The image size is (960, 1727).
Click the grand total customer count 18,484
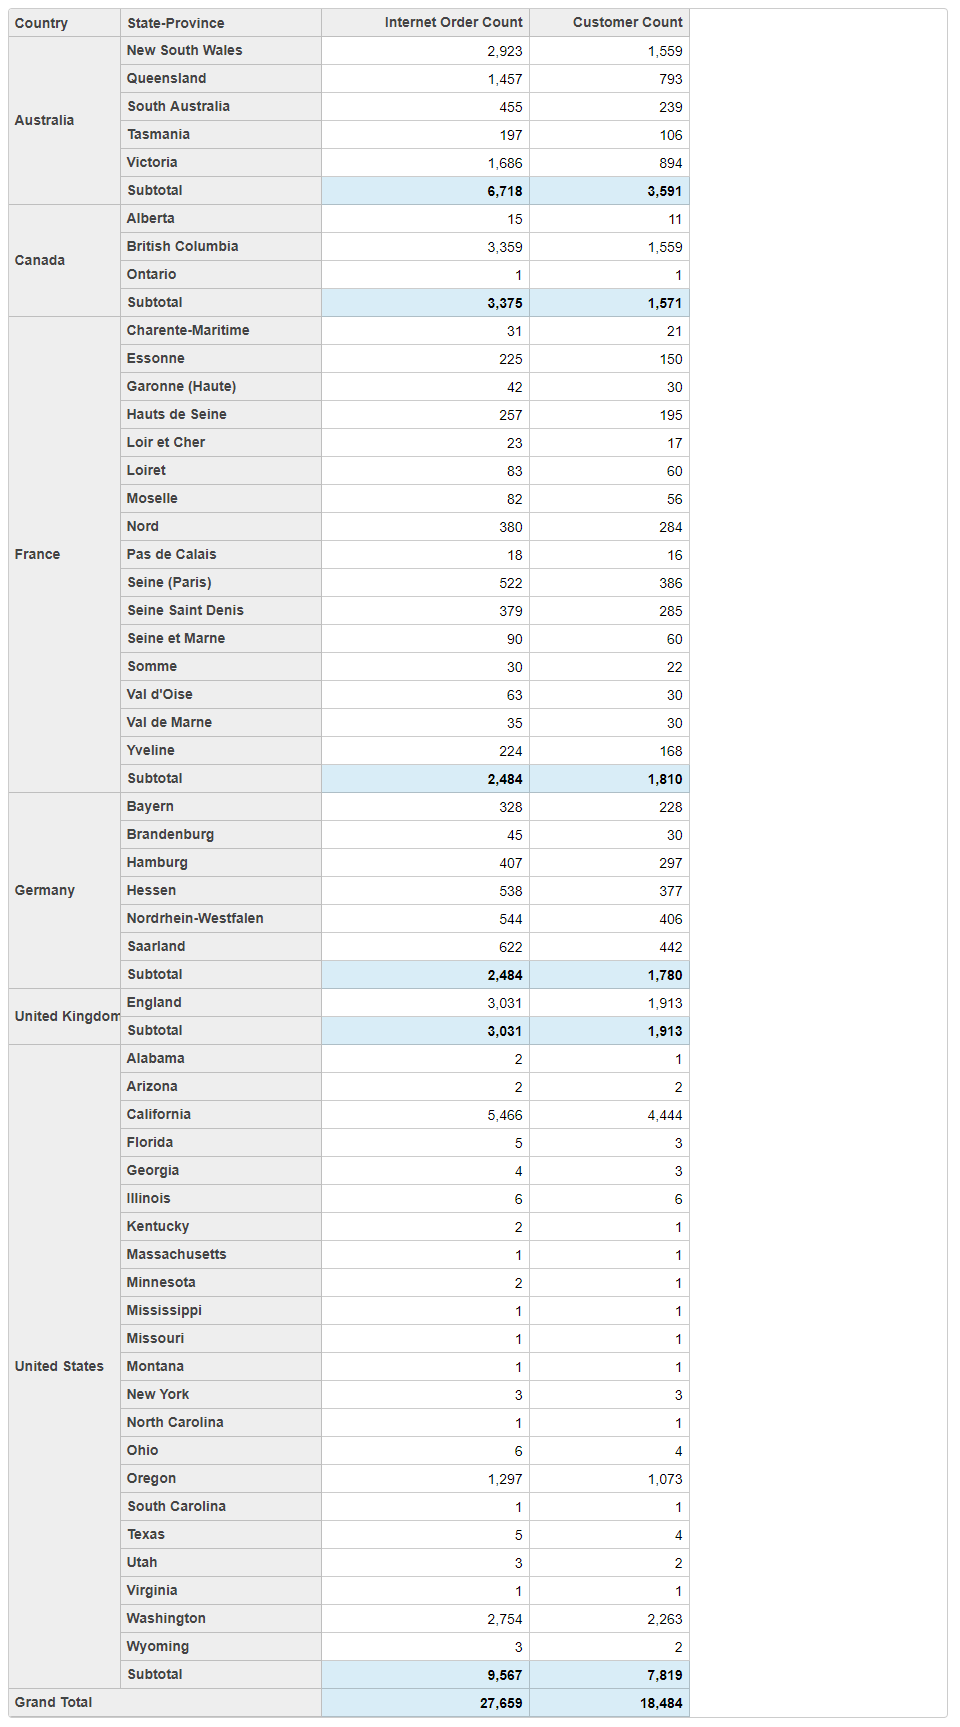point(661,1703)
